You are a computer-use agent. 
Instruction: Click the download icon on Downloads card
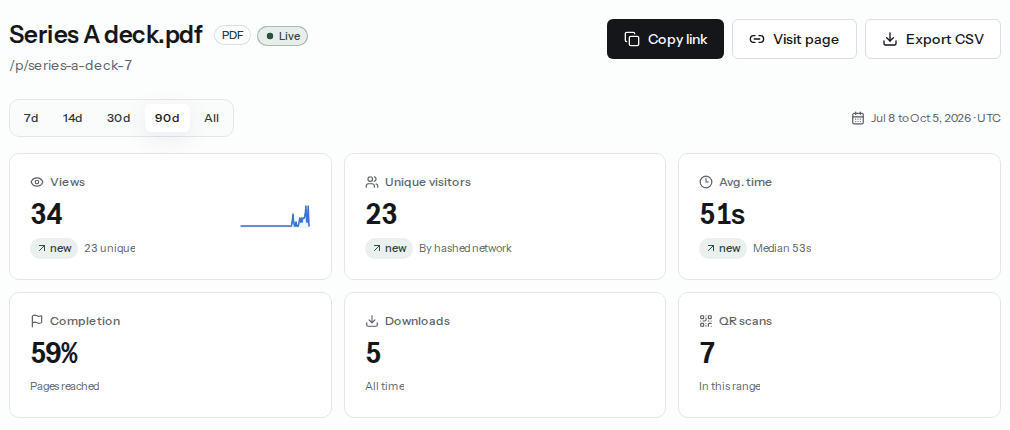(372, 321)
